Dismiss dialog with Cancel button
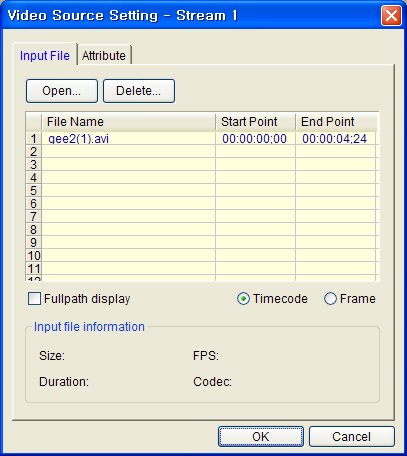The height and width of the screenshot is (456, 407). pyautogui.click(x=352, y=436)
